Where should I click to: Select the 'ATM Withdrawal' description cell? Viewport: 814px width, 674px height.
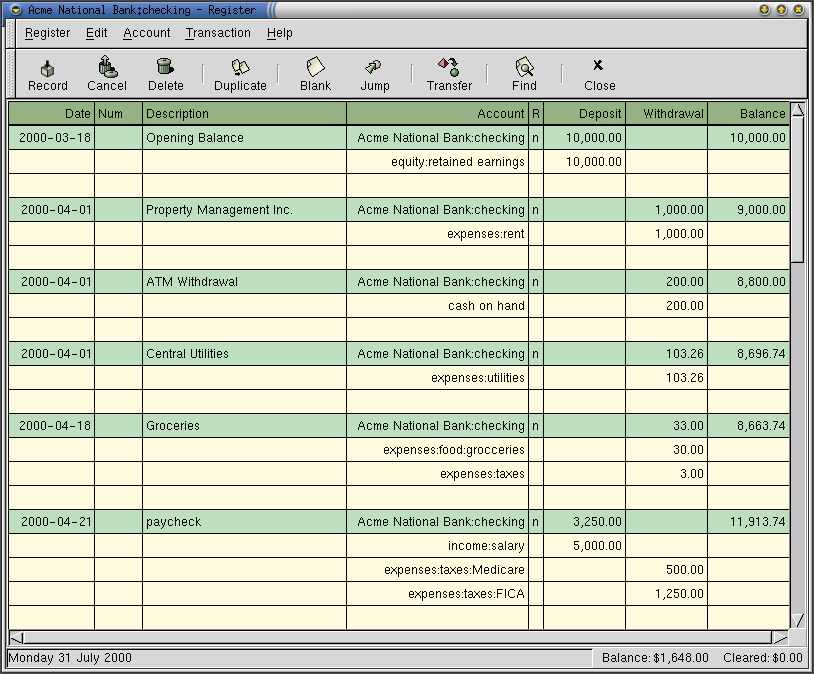pos(244,281)
